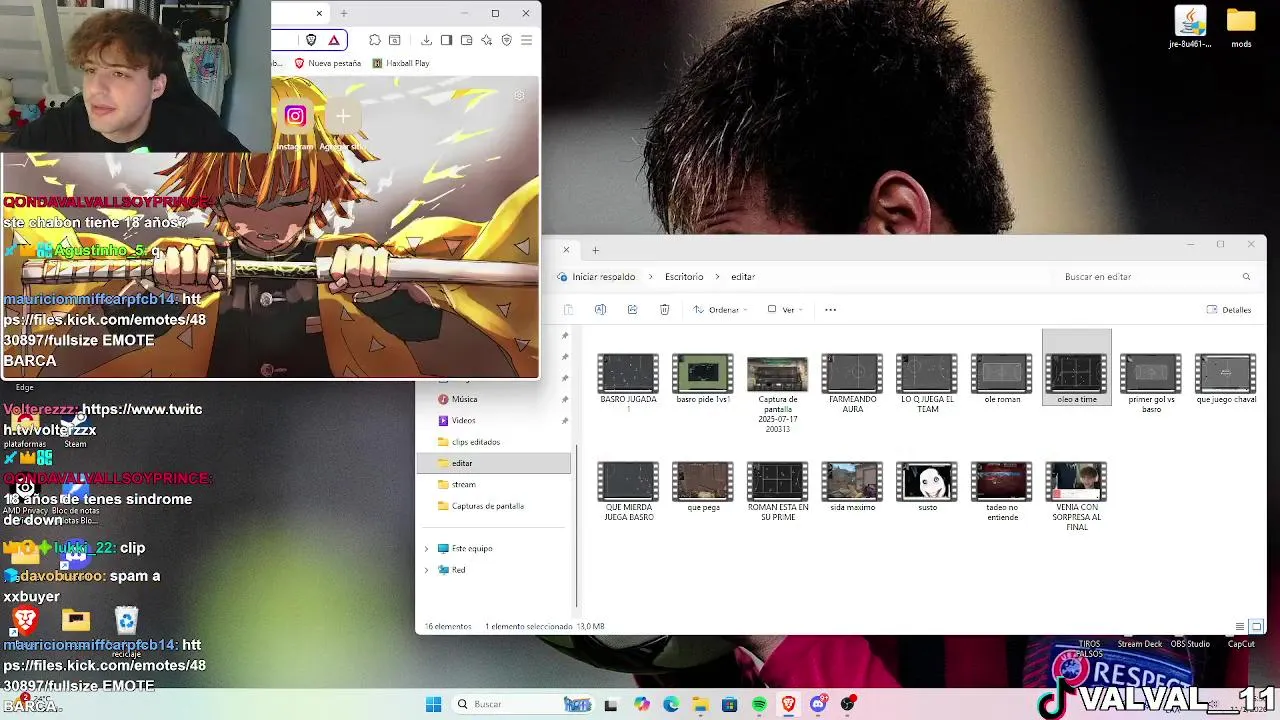Open mods folder on desktop
Image resolution: width=1280 pixels, height=720 pixels.
click(x=1241, y=27)
